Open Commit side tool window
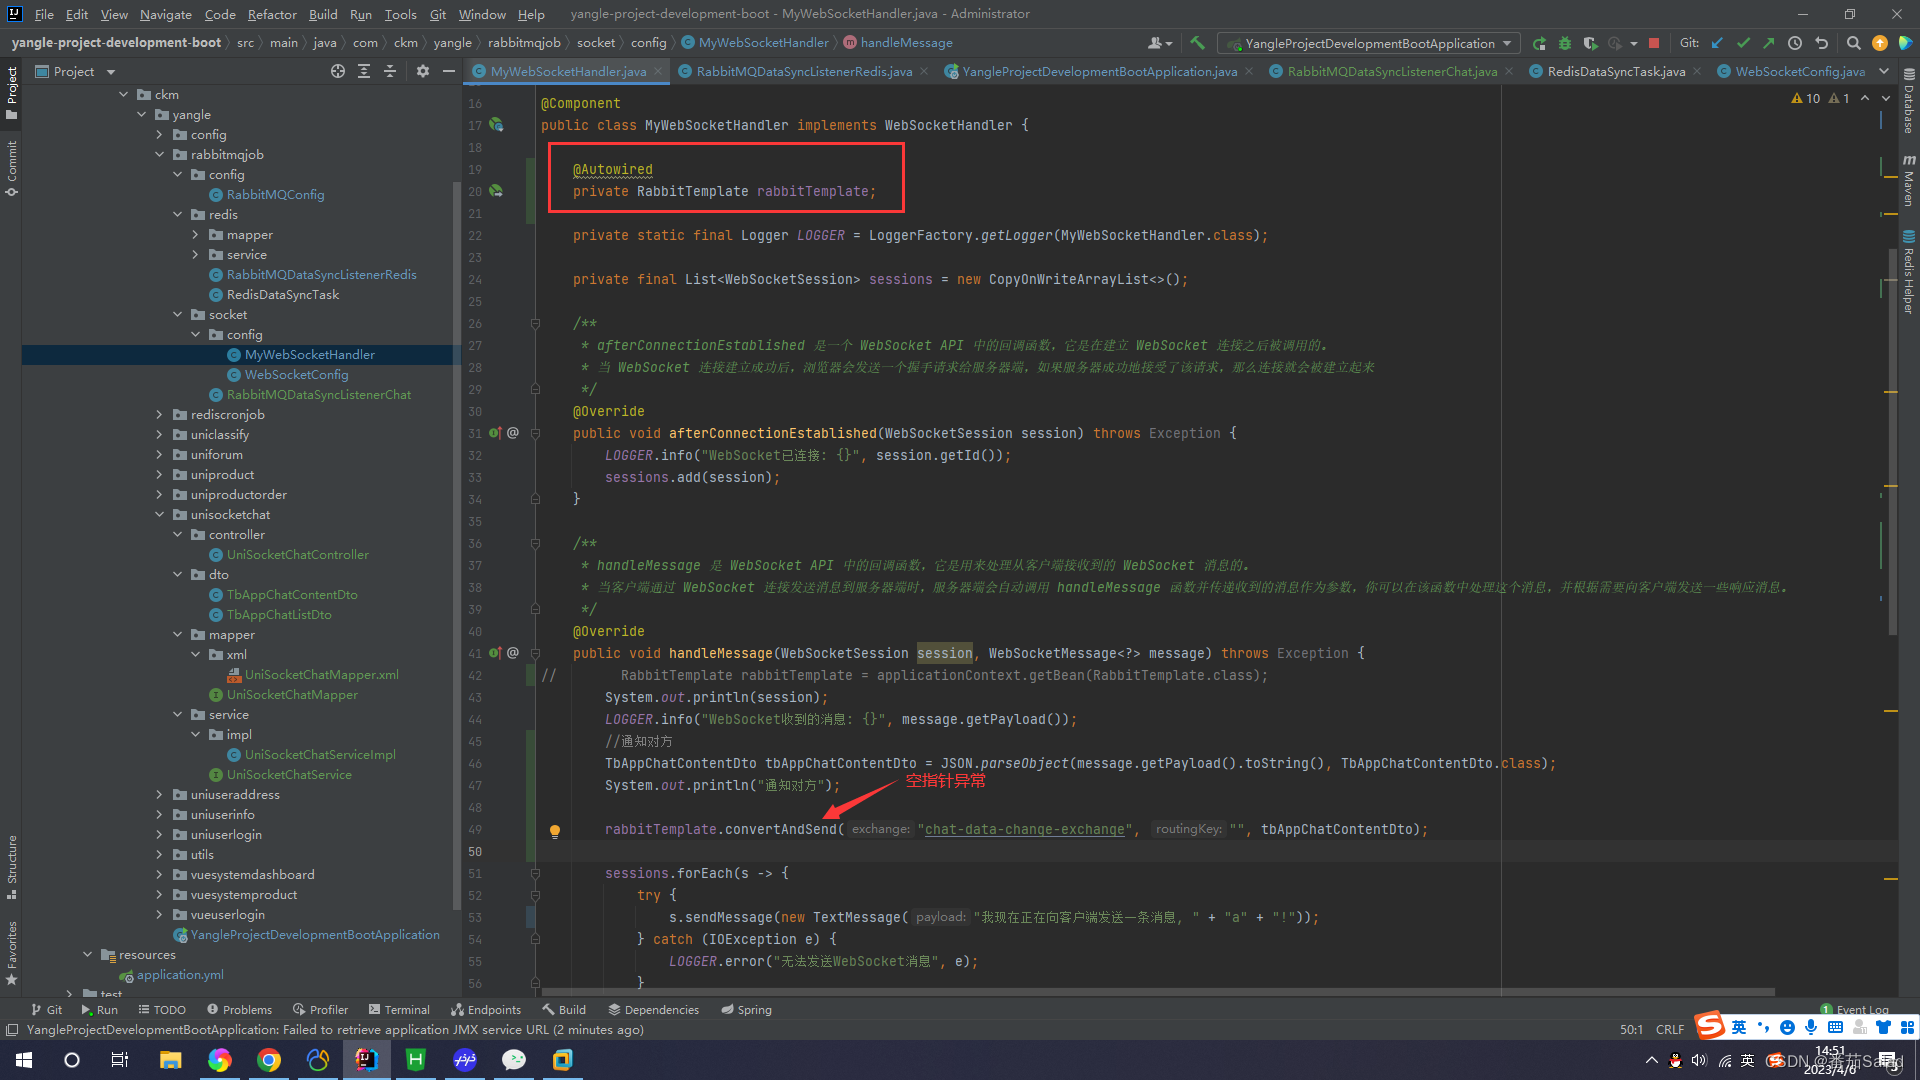The height and width of the screenshot is (1080, 1920). pyautogui.click(x=11, y=167)
